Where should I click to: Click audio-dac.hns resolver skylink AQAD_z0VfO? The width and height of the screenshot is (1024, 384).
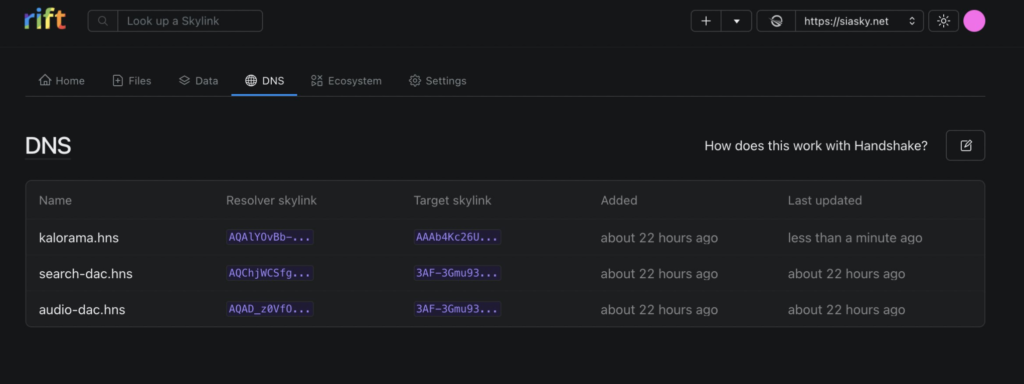pos(270,309)
